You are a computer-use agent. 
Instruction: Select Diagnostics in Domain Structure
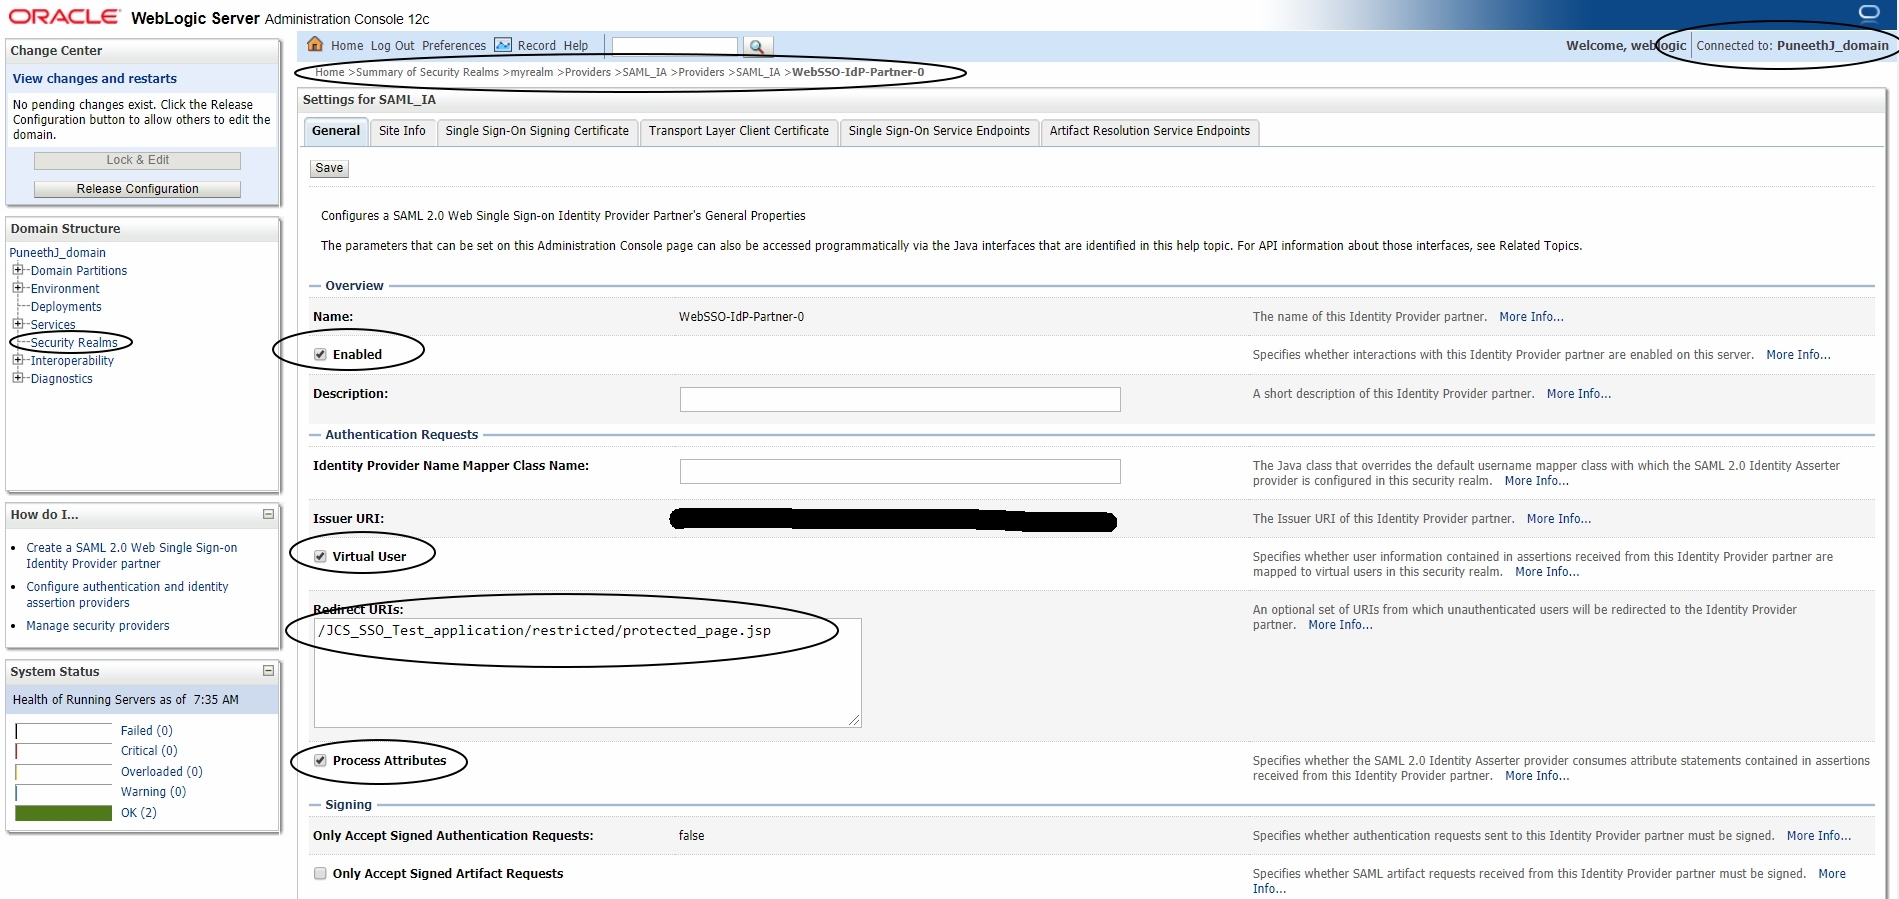[62, 379]
